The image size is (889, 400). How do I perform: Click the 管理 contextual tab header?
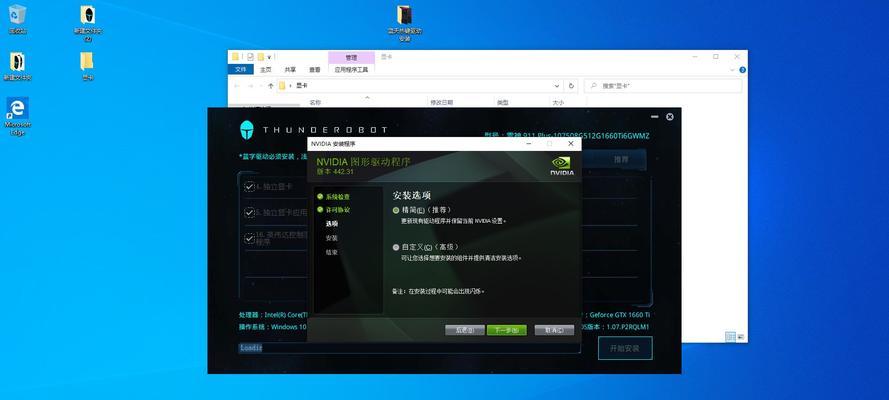[x=351, y=57]
